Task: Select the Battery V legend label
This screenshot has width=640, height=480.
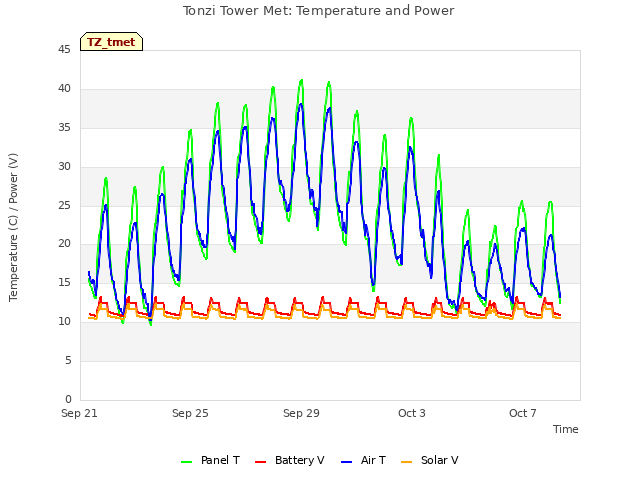Action: 299,460
